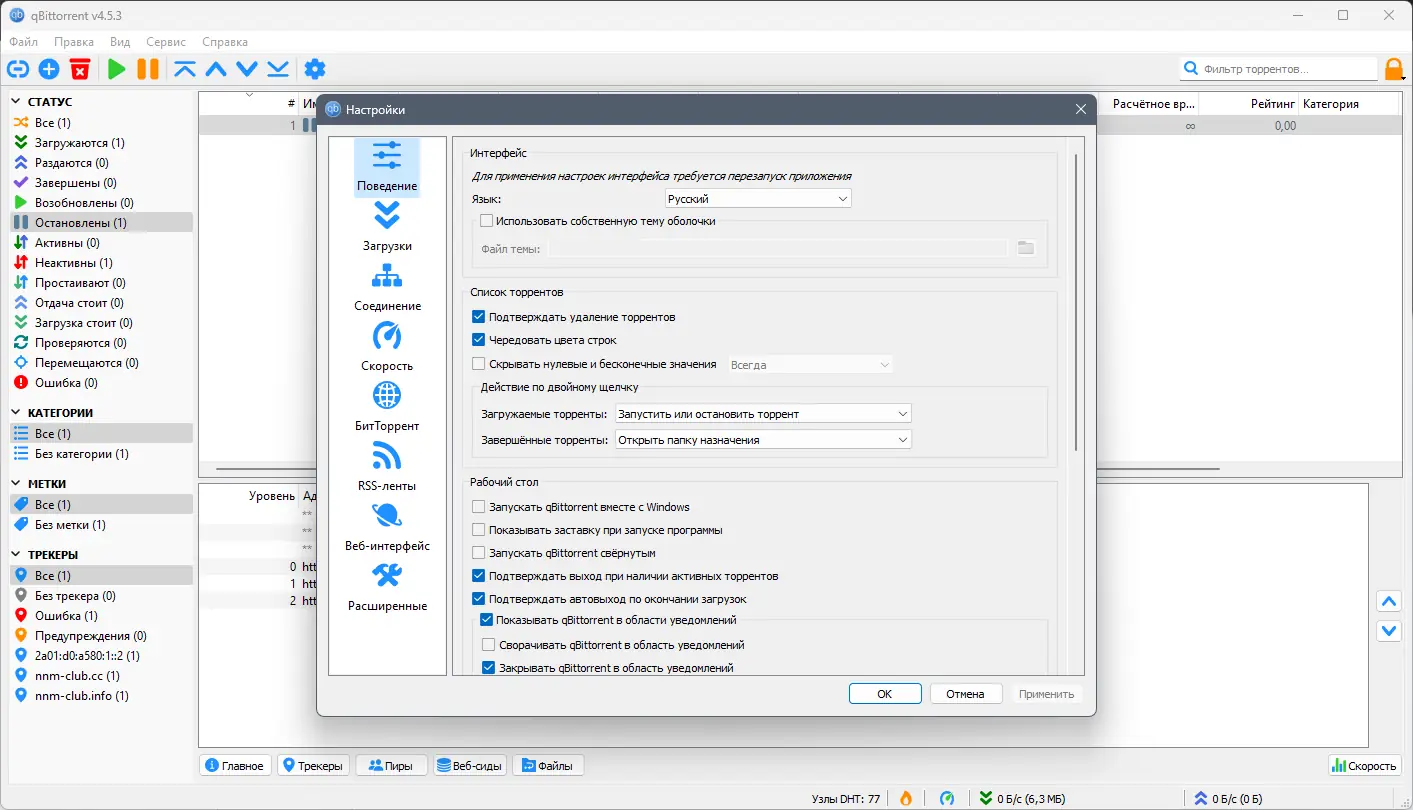Select Веб-интерфейс settings section
Image resolution: width=1413 pixels, height=810 pixels.
pyautogui.click(x=387, y=527)
